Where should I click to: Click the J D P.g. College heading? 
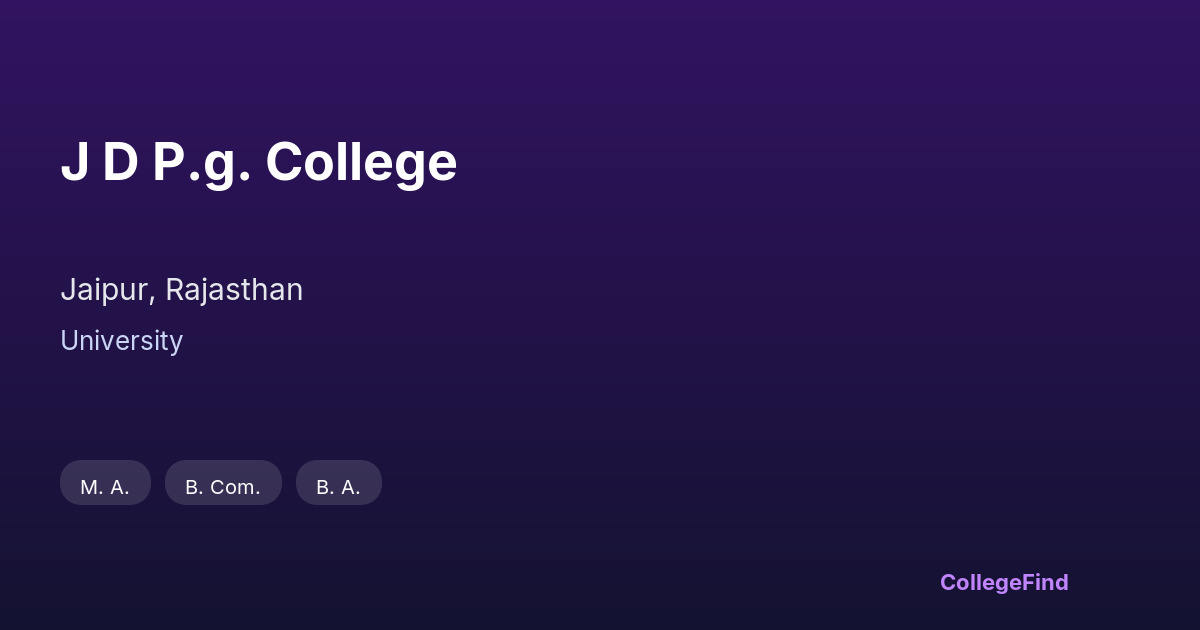pyautogui.click(x=258, y=162)
